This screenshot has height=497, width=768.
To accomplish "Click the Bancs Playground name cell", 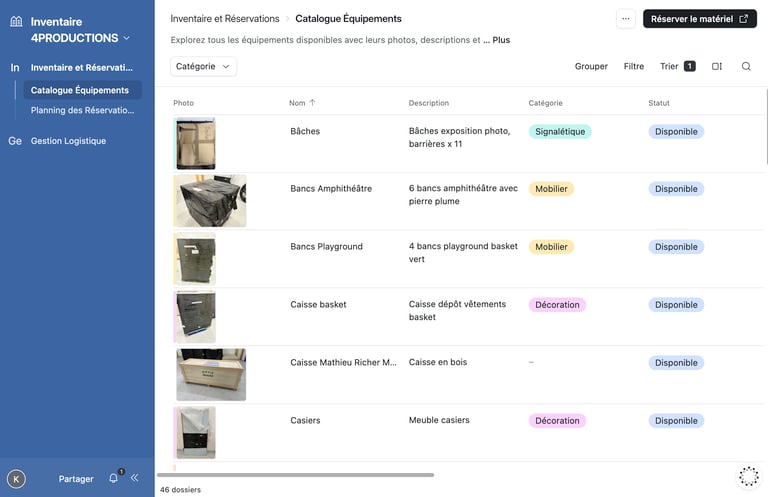I will coord(326,247).
